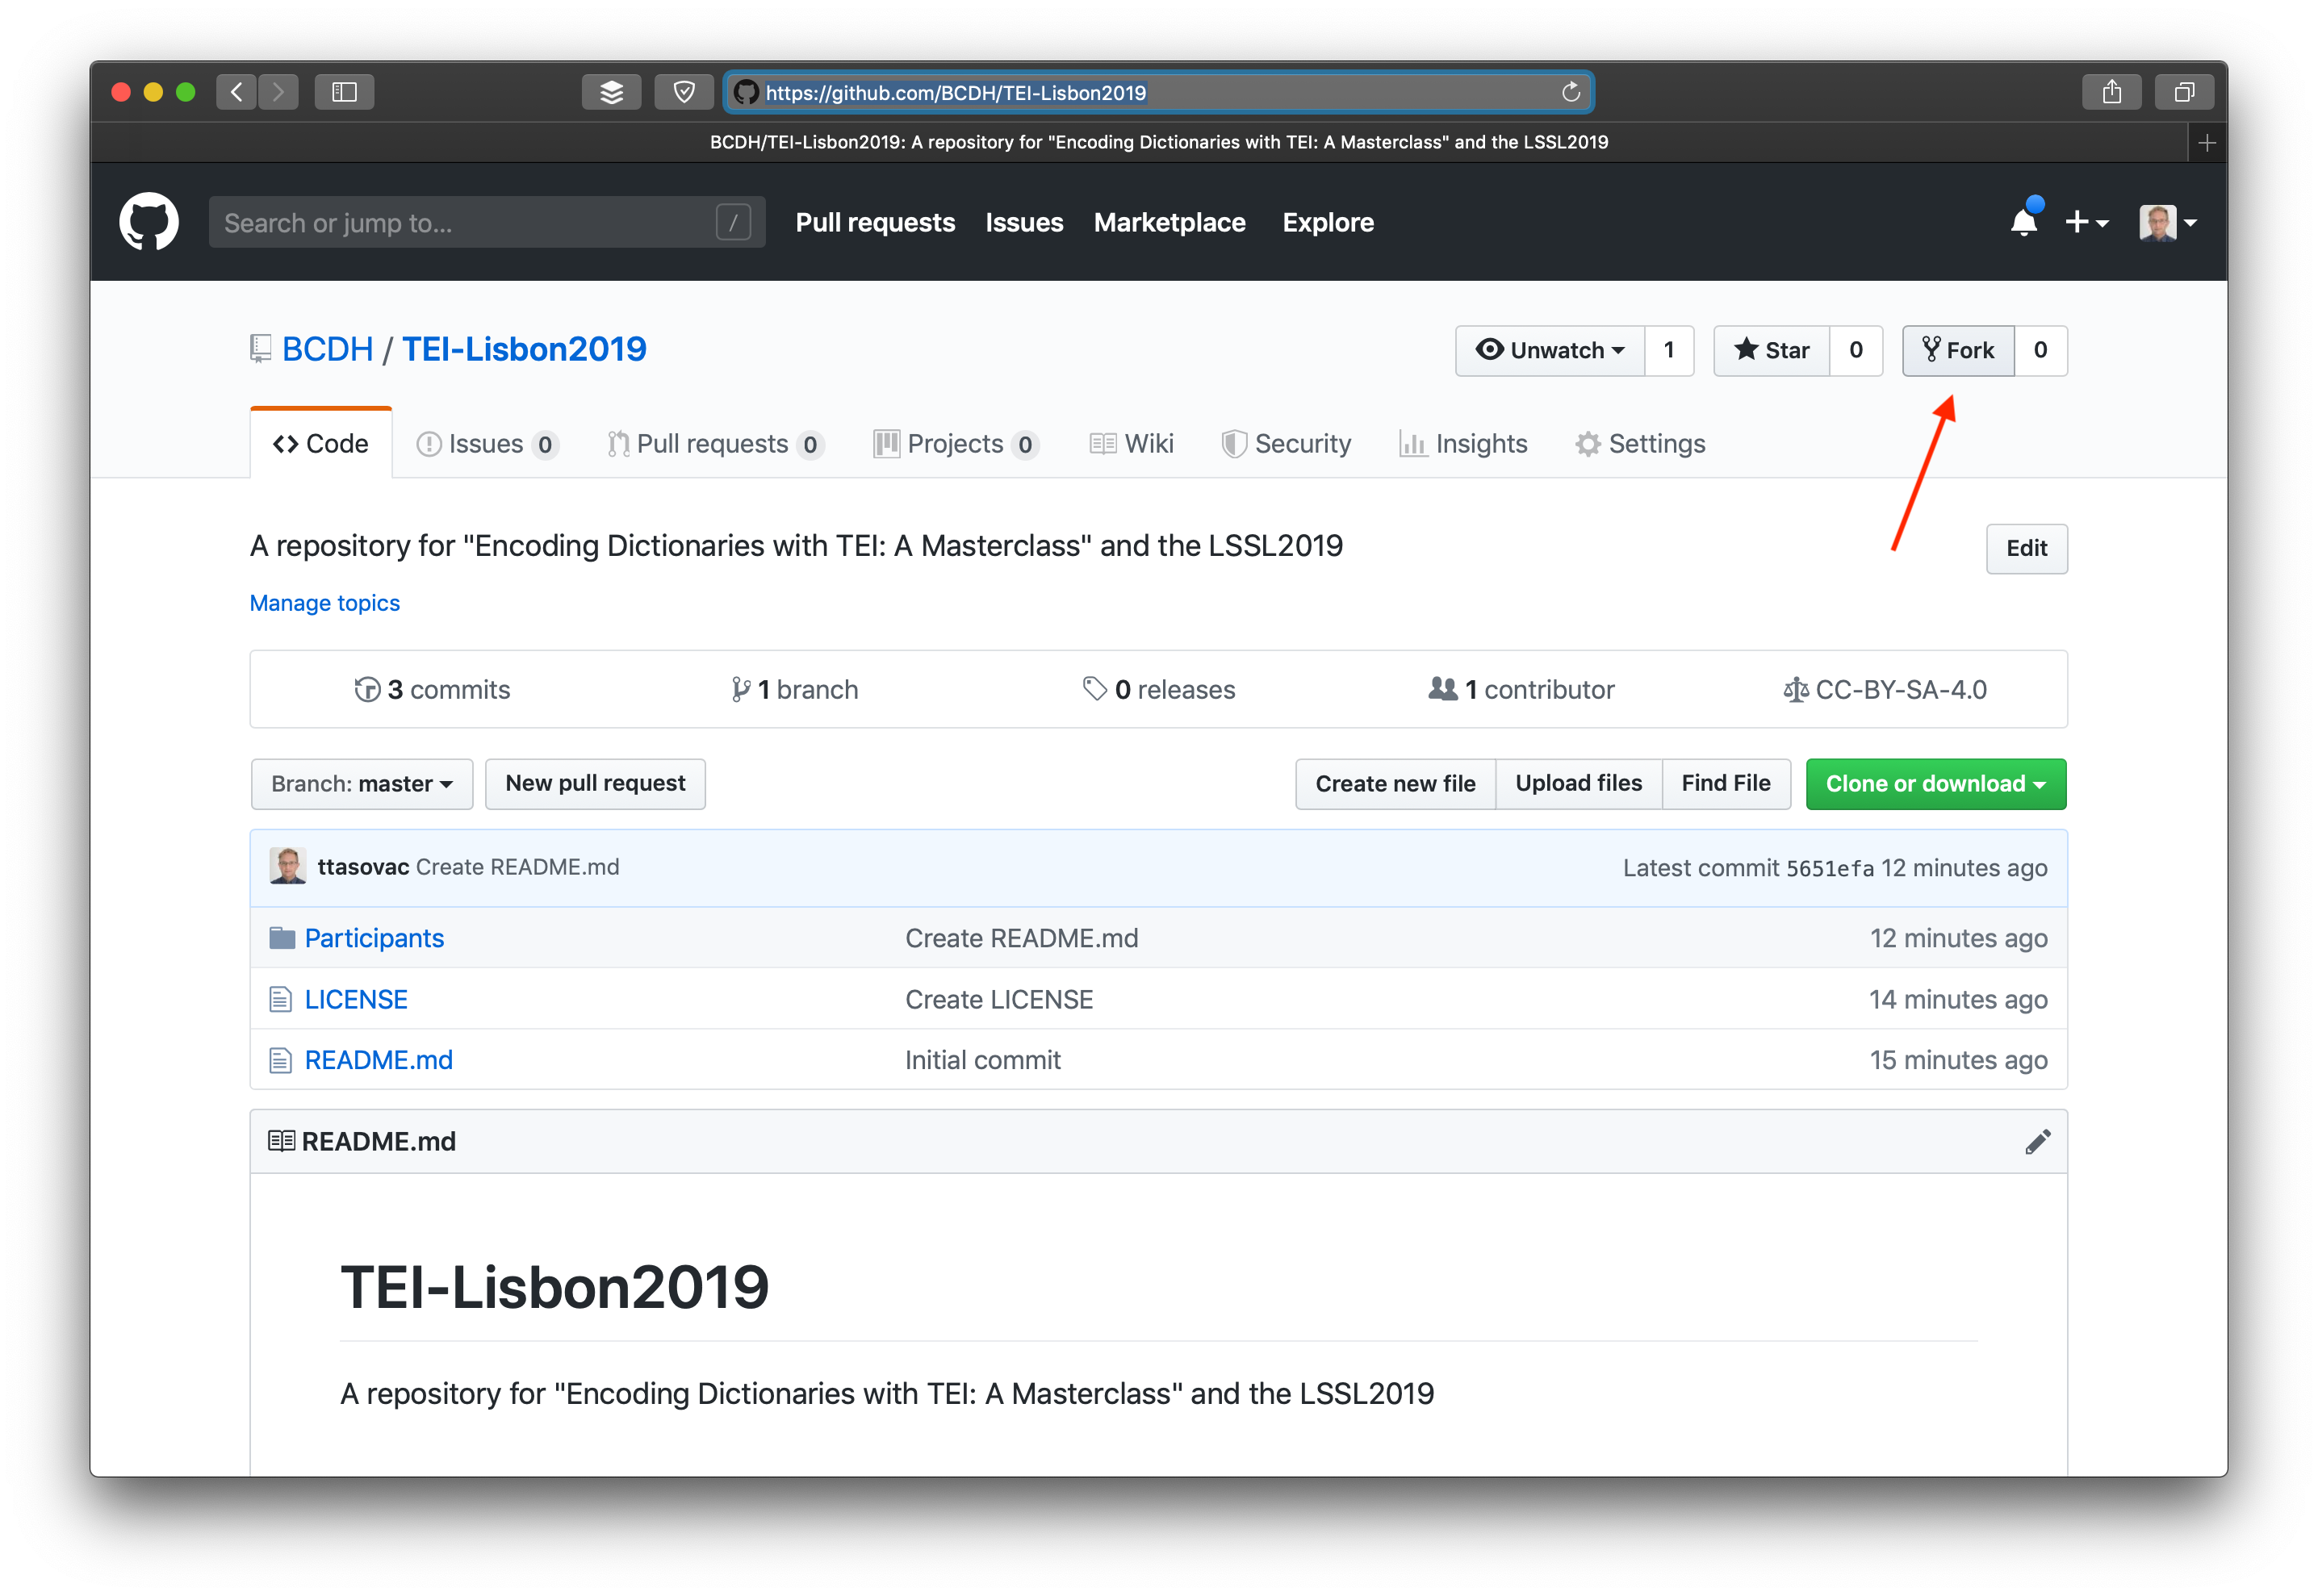
Task: View the 1 contributor page
Action: coord(1522,690)
